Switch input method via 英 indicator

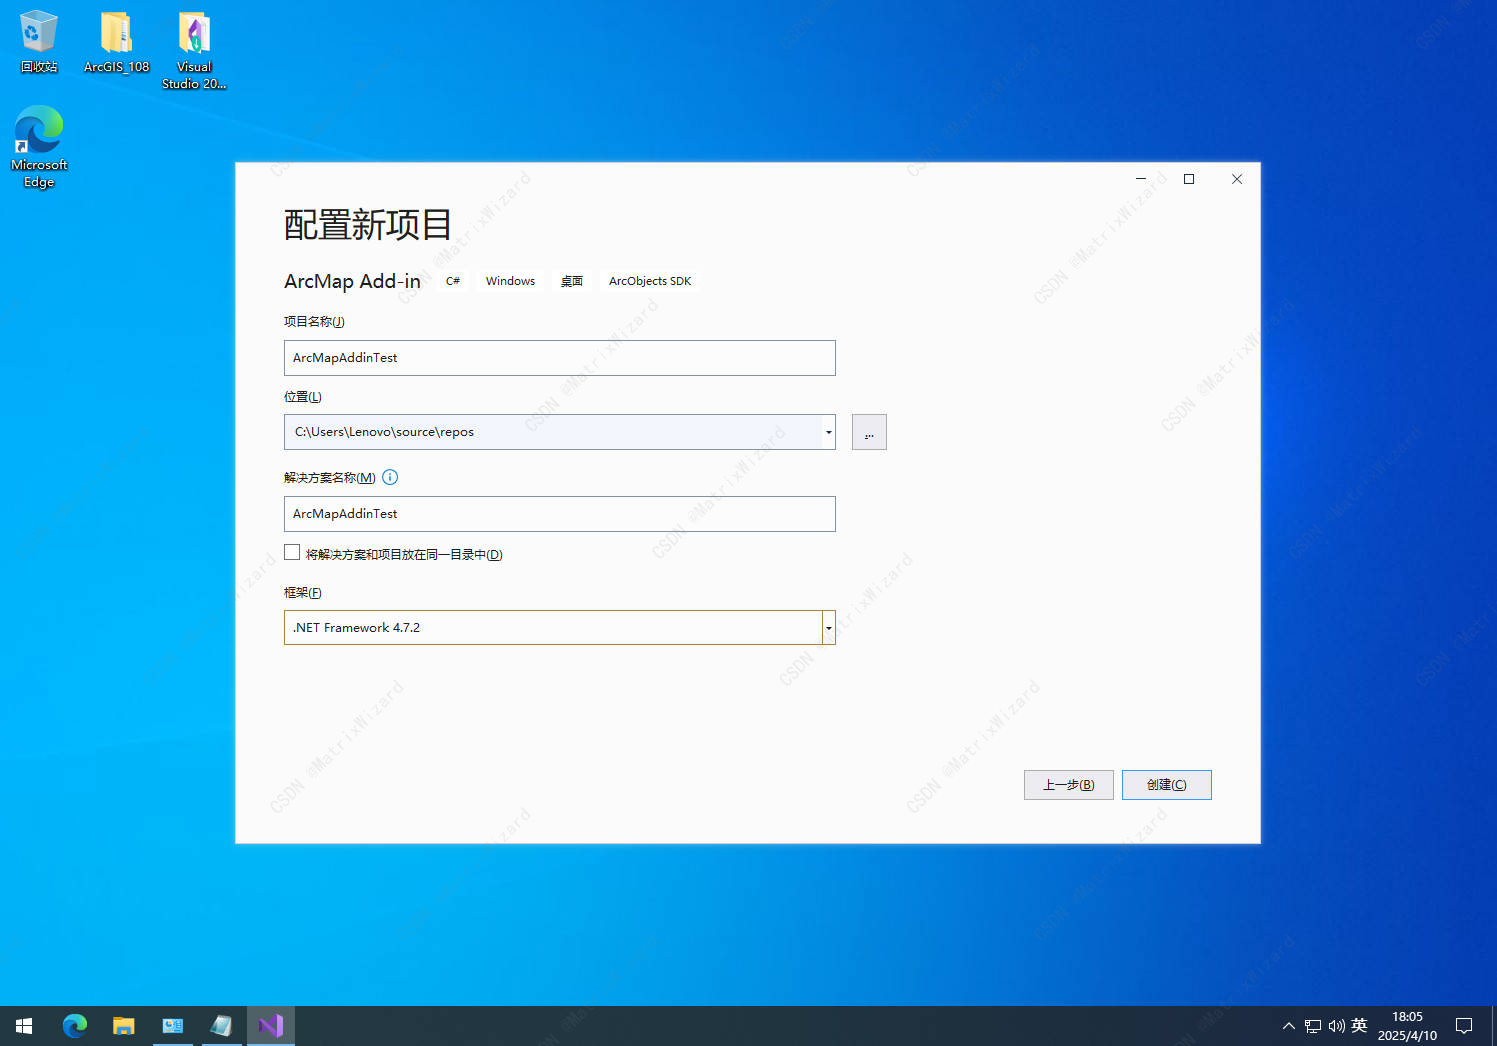click(x=1359, y=1026)
